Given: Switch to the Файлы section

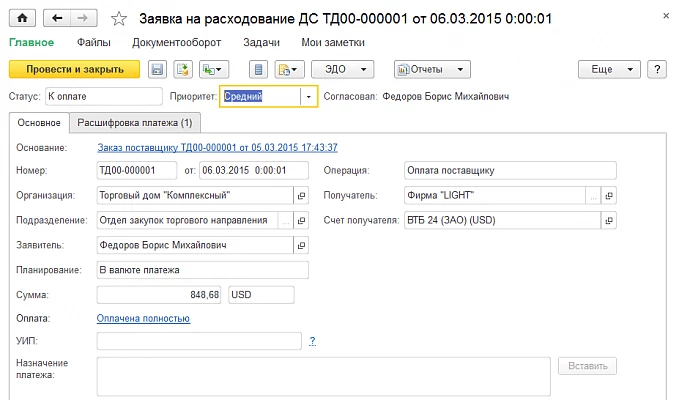Looking at the screenshot, I should point(94,42).
